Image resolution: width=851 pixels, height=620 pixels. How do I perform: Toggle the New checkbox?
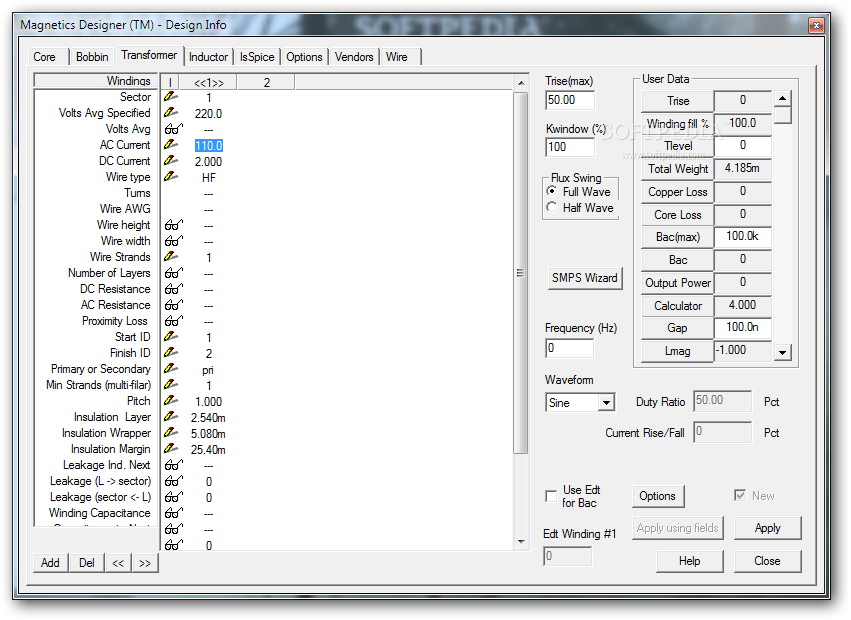[740, 495]
